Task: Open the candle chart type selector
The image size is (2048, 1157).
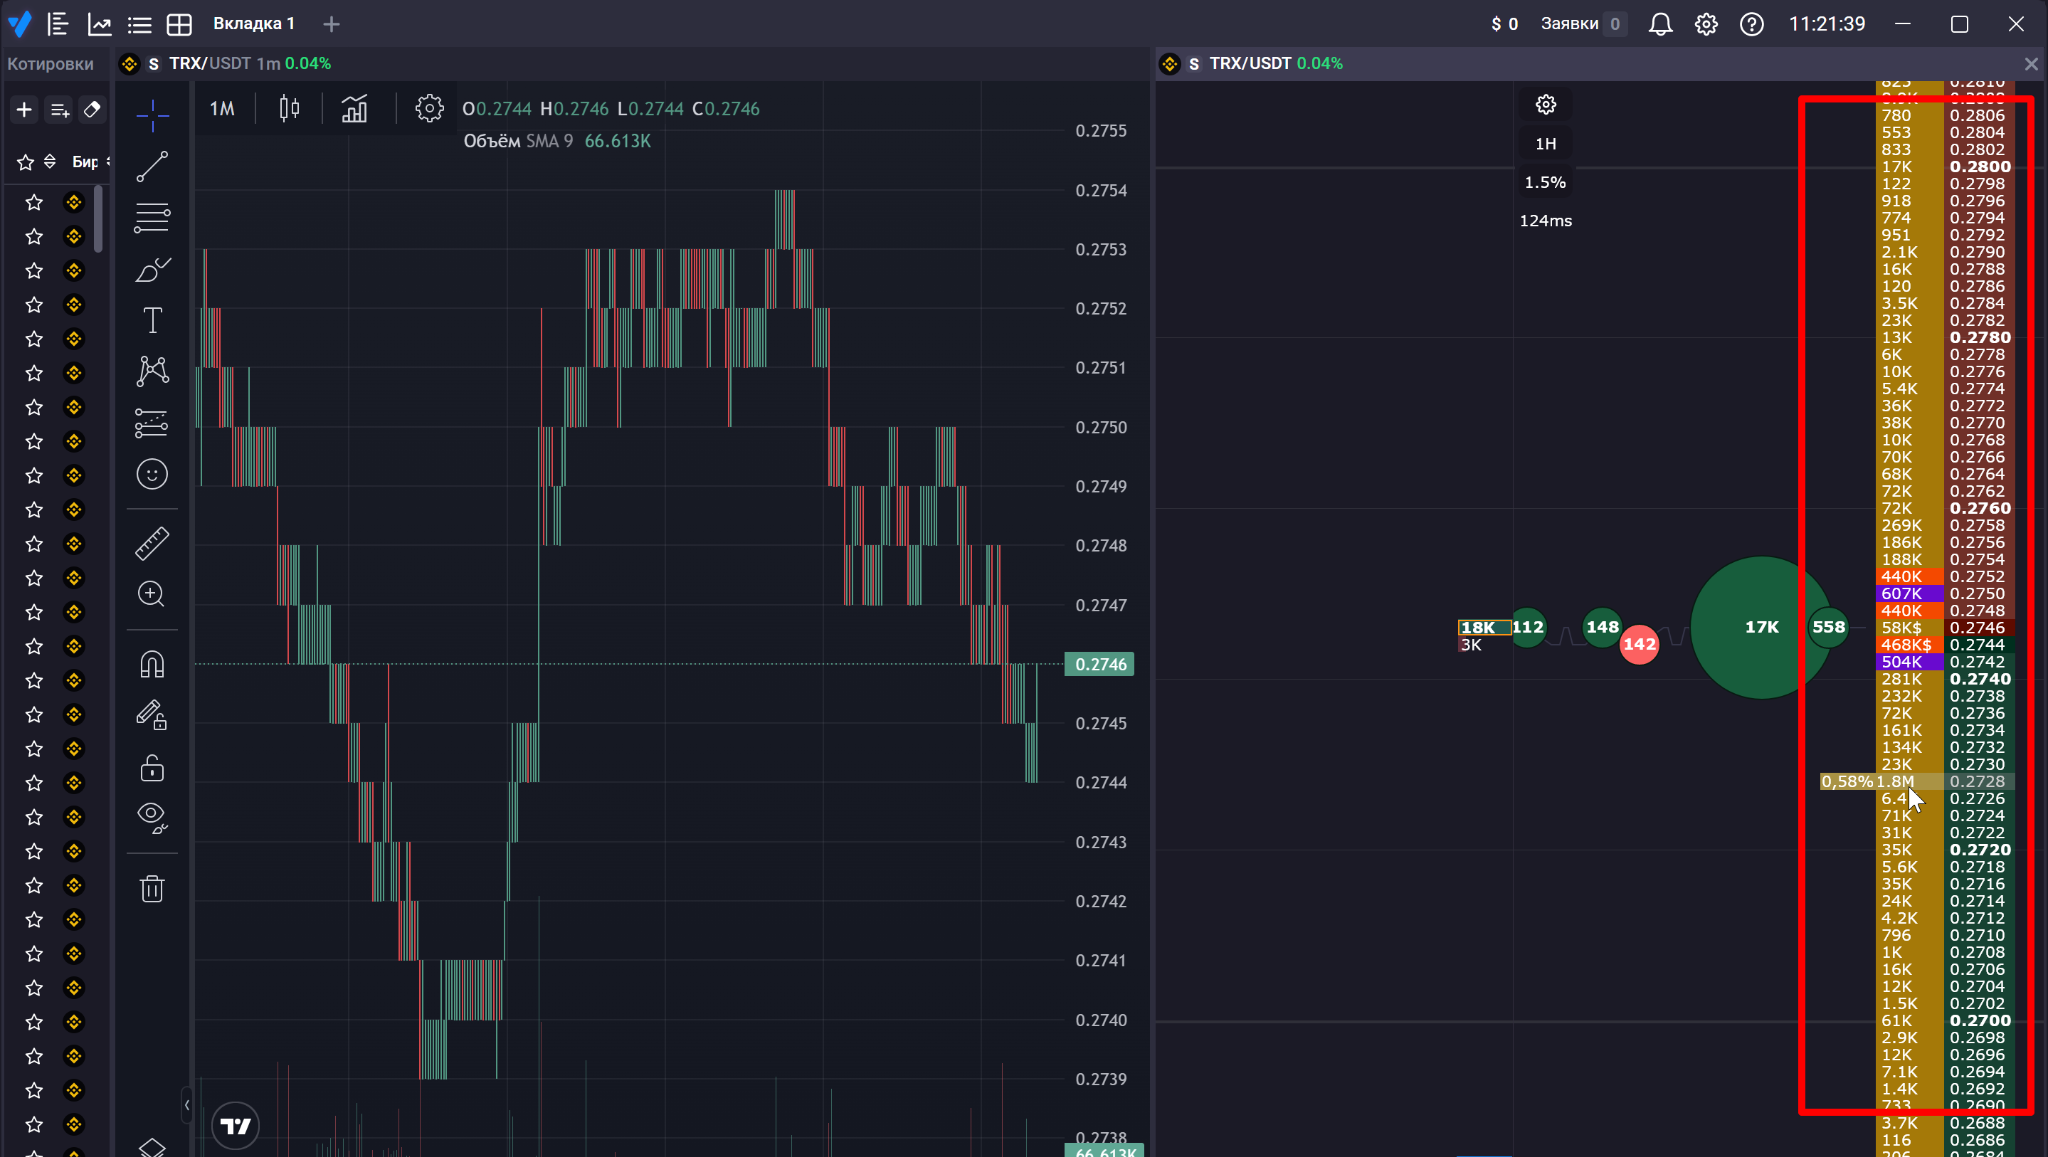Action: pyautogui.click(x=289, y=108)
